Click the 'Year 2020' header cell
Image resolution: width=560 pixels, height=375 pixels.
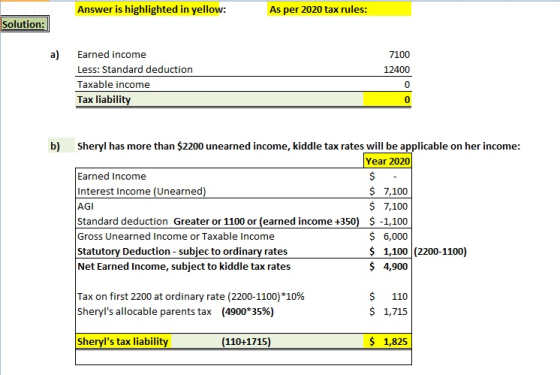click(388, 161)
